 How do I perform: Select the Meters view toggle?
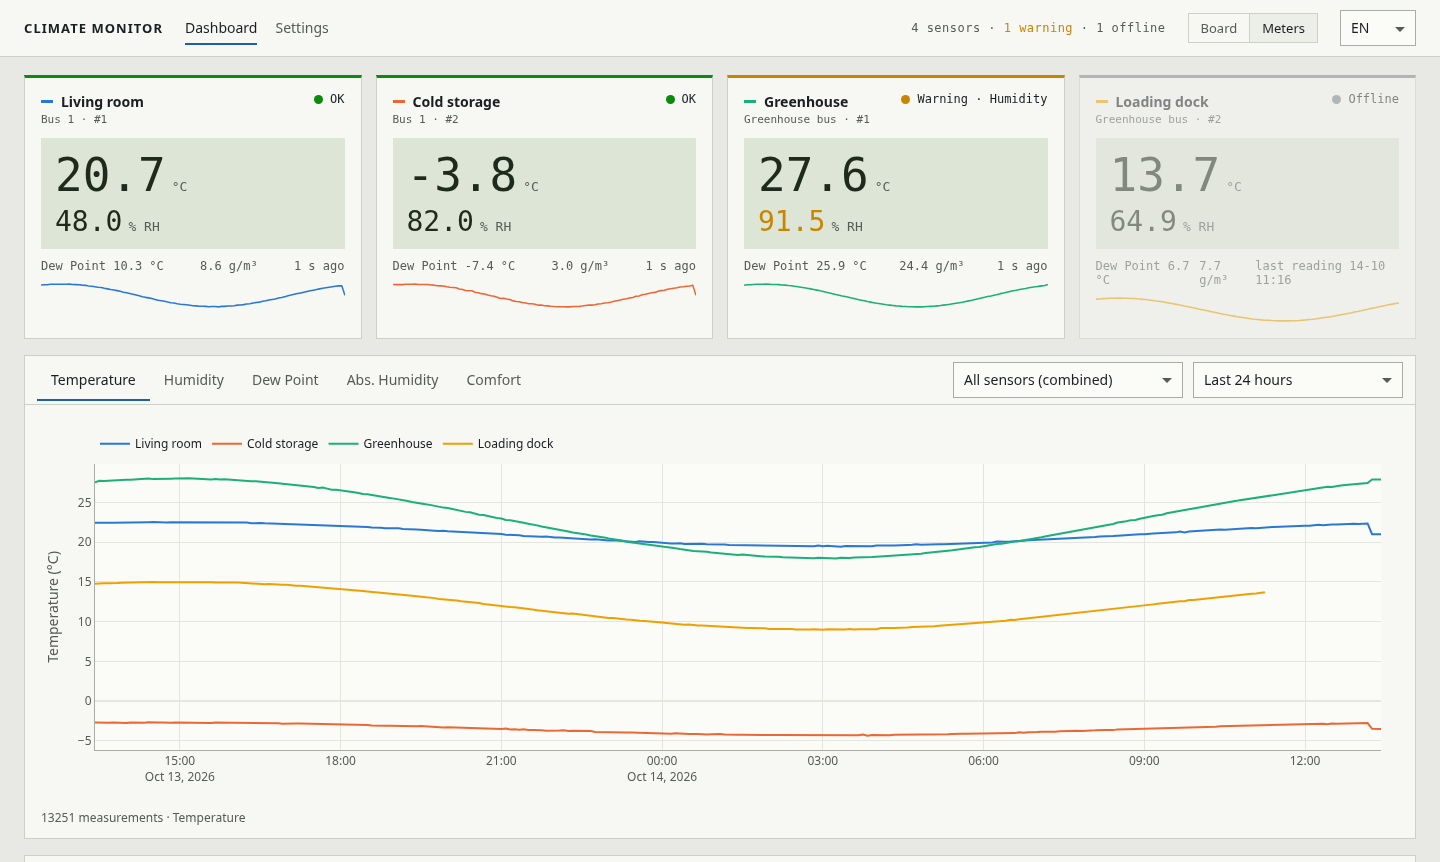[1283, 28]
